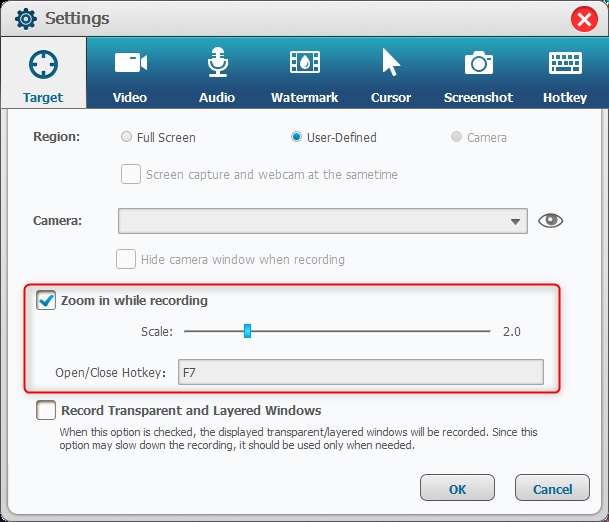Click the Cancel button
The height and width of the screenshot is (522, 609).
pyautogui.click(x=552, y=489)
